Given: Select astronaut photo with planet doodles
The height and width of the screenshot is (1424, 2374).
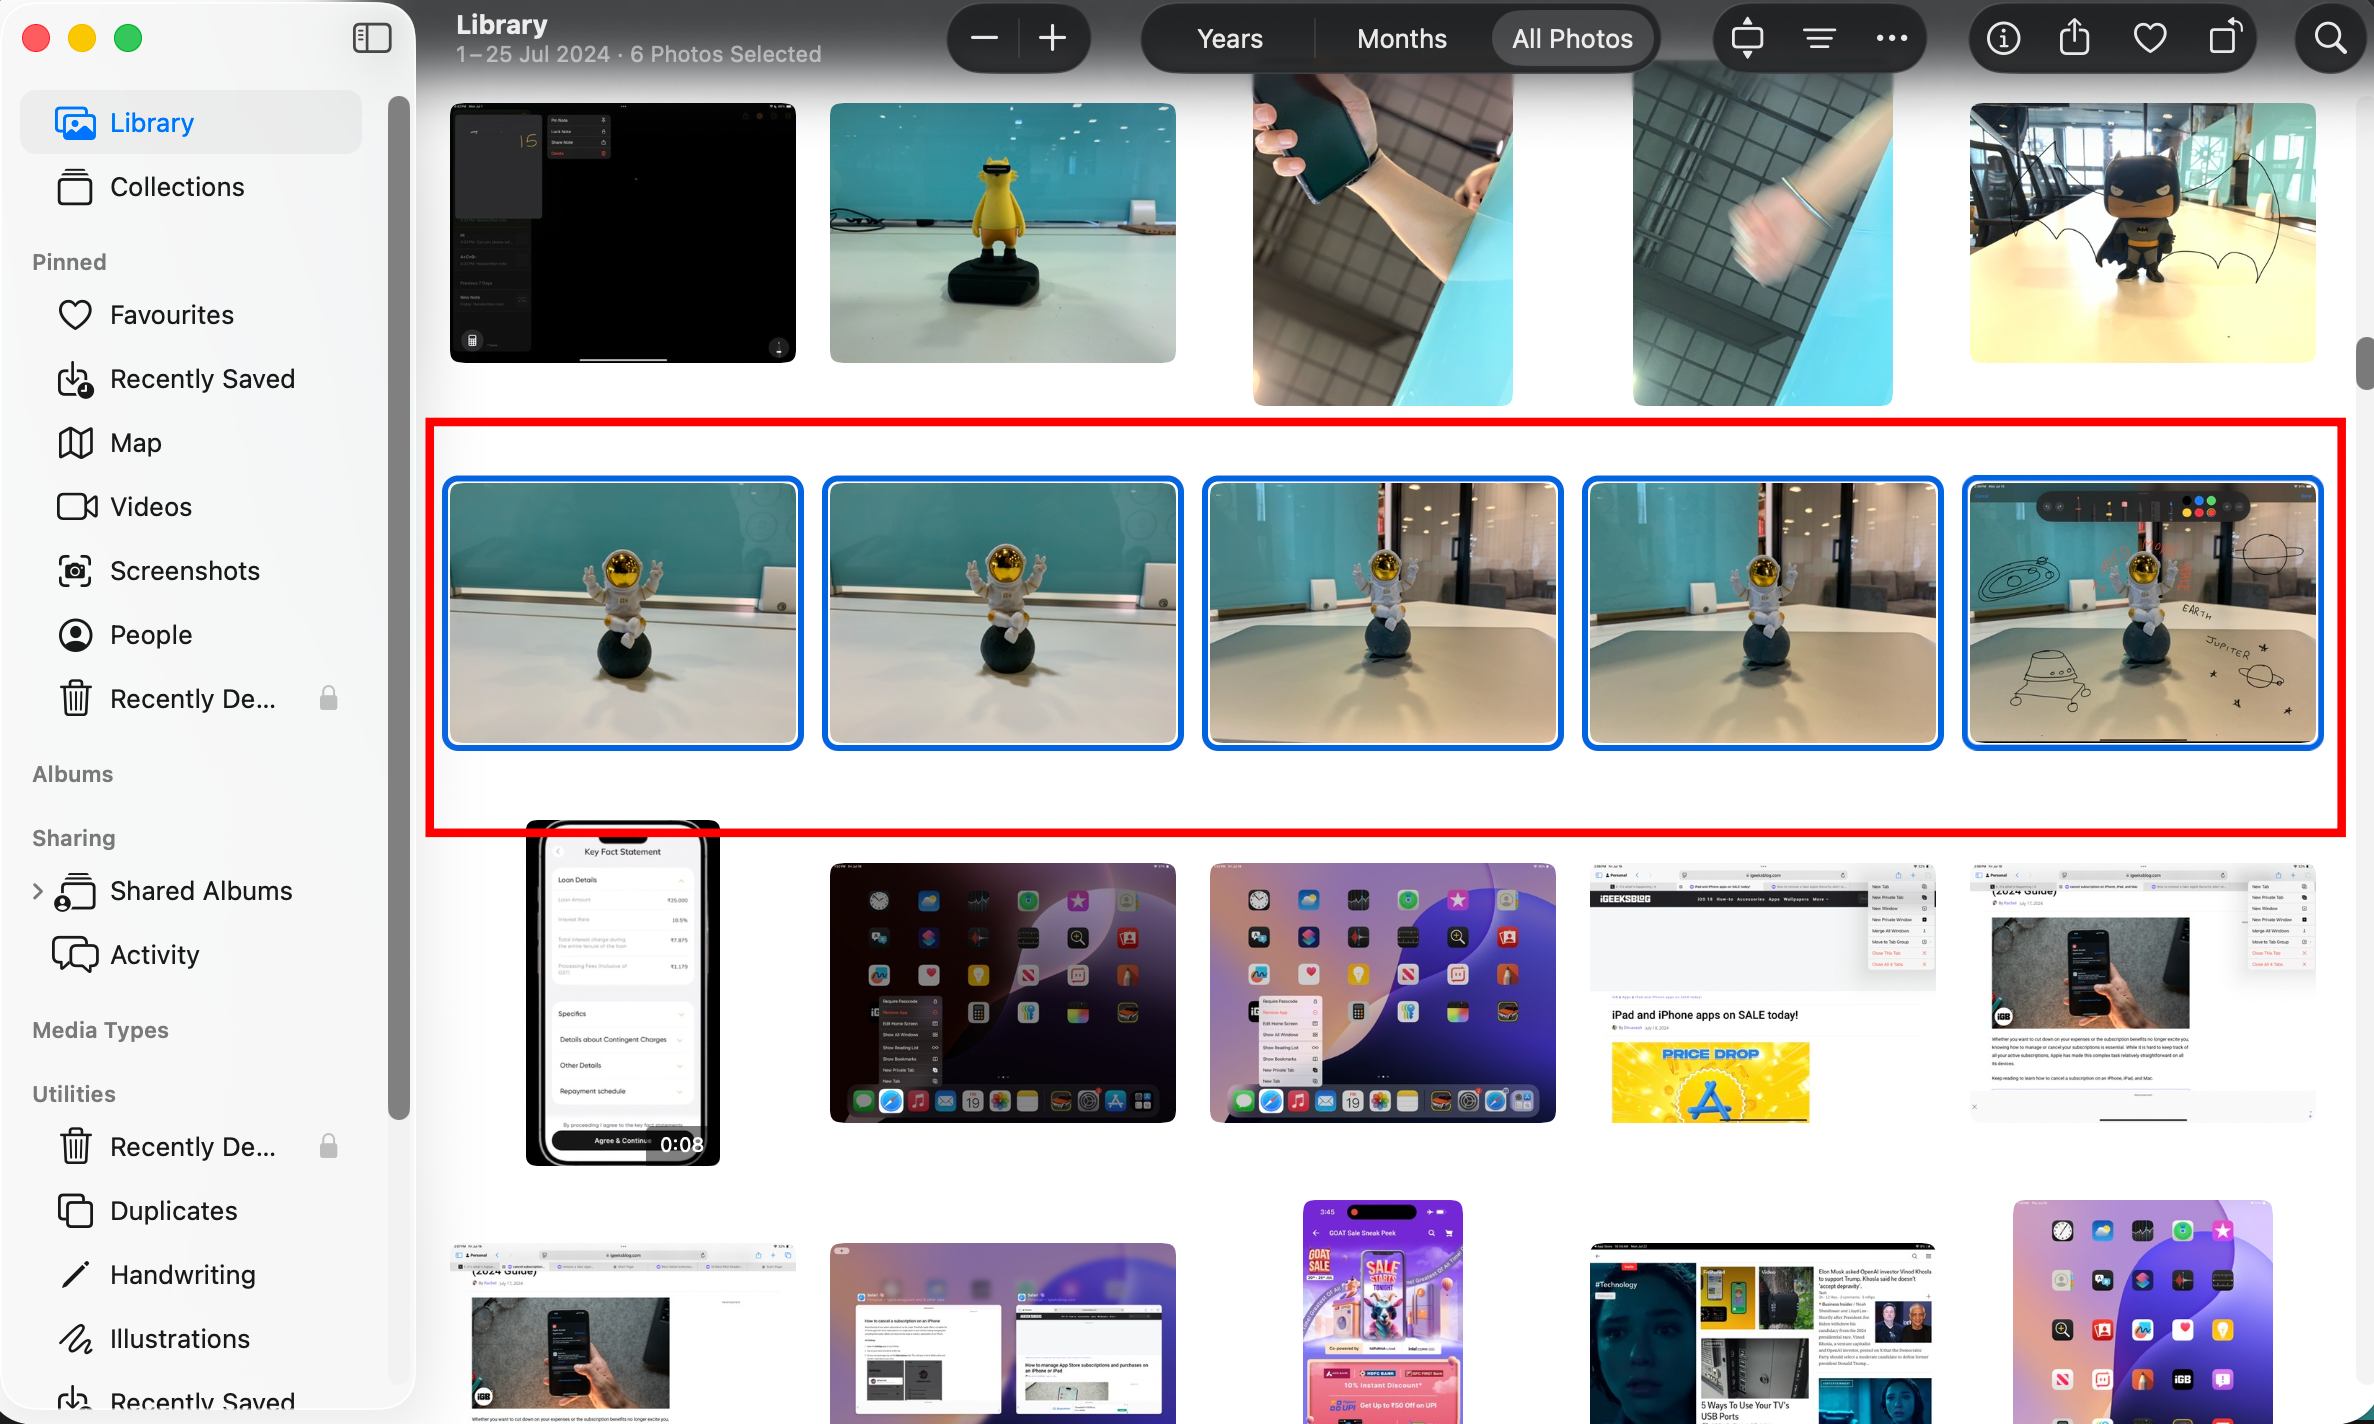Looking at the screenshot, I should (x=2143, y=613).
